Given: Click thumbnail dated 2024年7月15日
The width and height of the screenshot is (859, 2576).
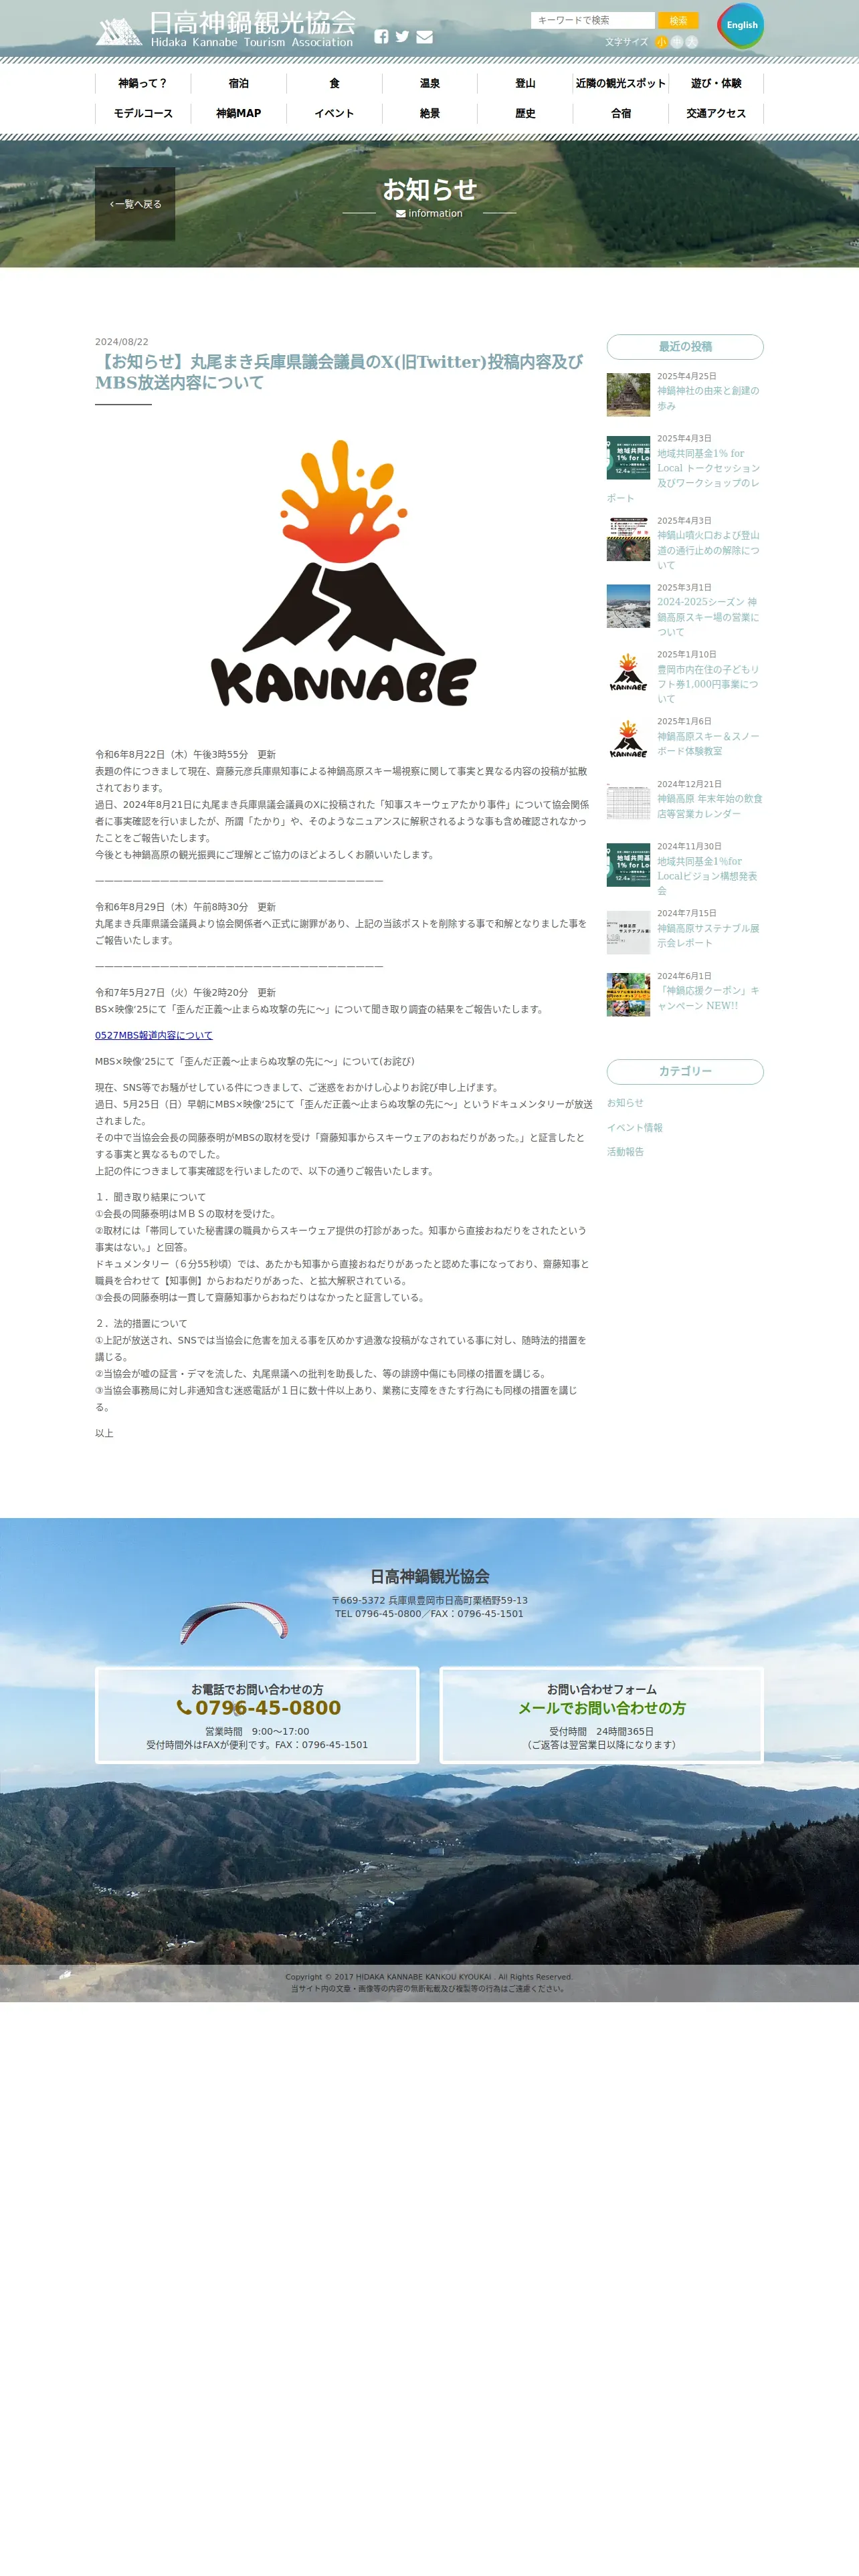Looking at the screenshot, I should [x=628, y=932].
